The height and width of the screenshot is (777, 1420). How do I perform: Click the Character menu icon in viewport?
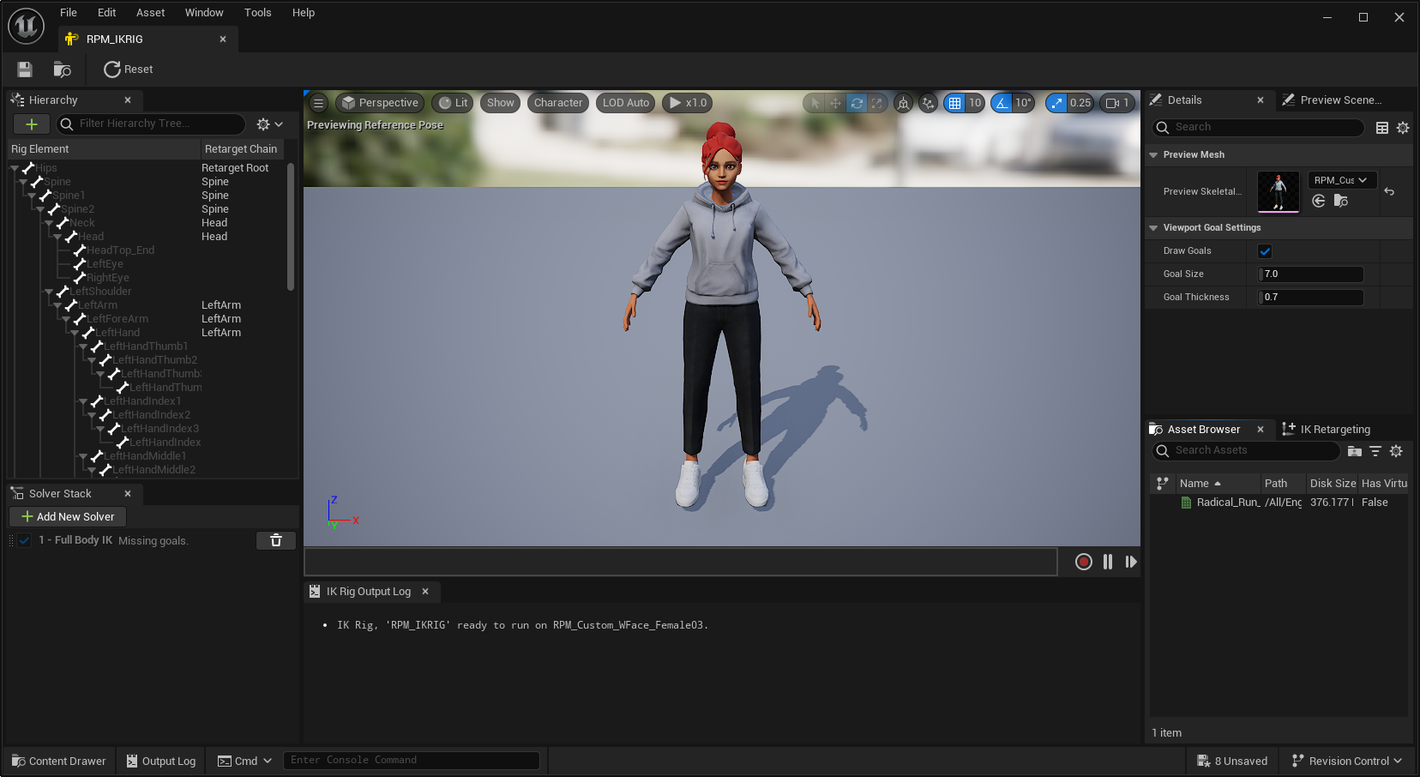click(558, 102)
